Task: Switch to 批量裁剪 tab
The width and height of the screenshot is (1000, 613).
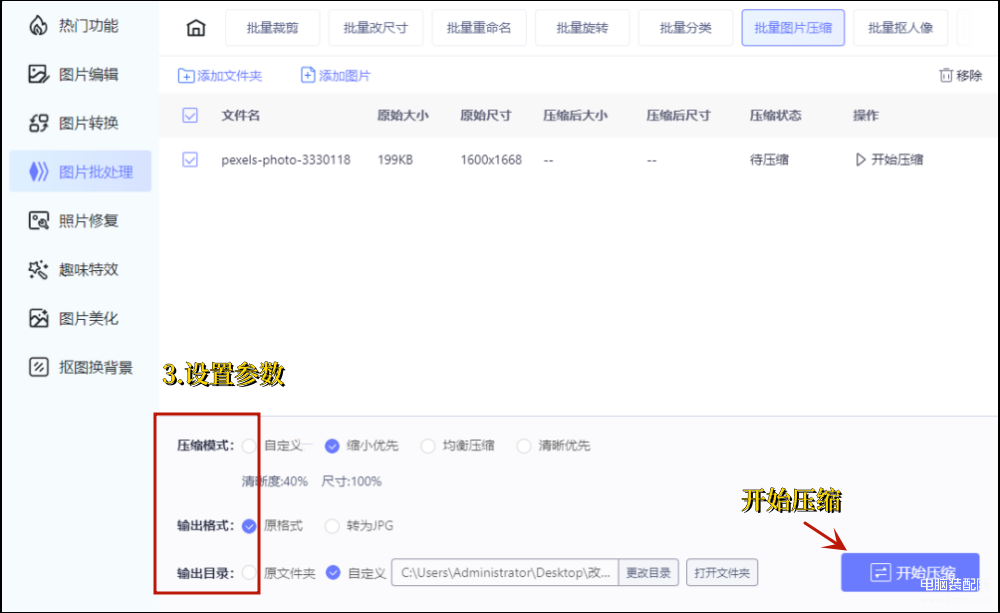Action: point(272,28)
